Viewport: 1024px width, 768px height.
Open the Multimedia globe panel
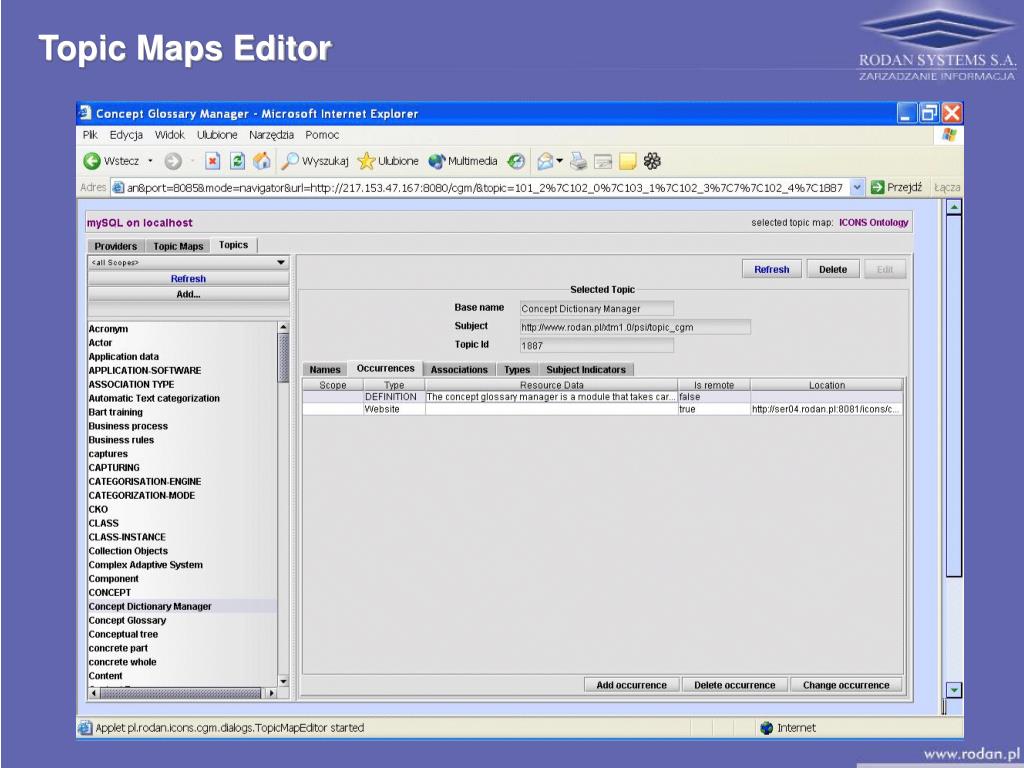[x=463, y=161]
